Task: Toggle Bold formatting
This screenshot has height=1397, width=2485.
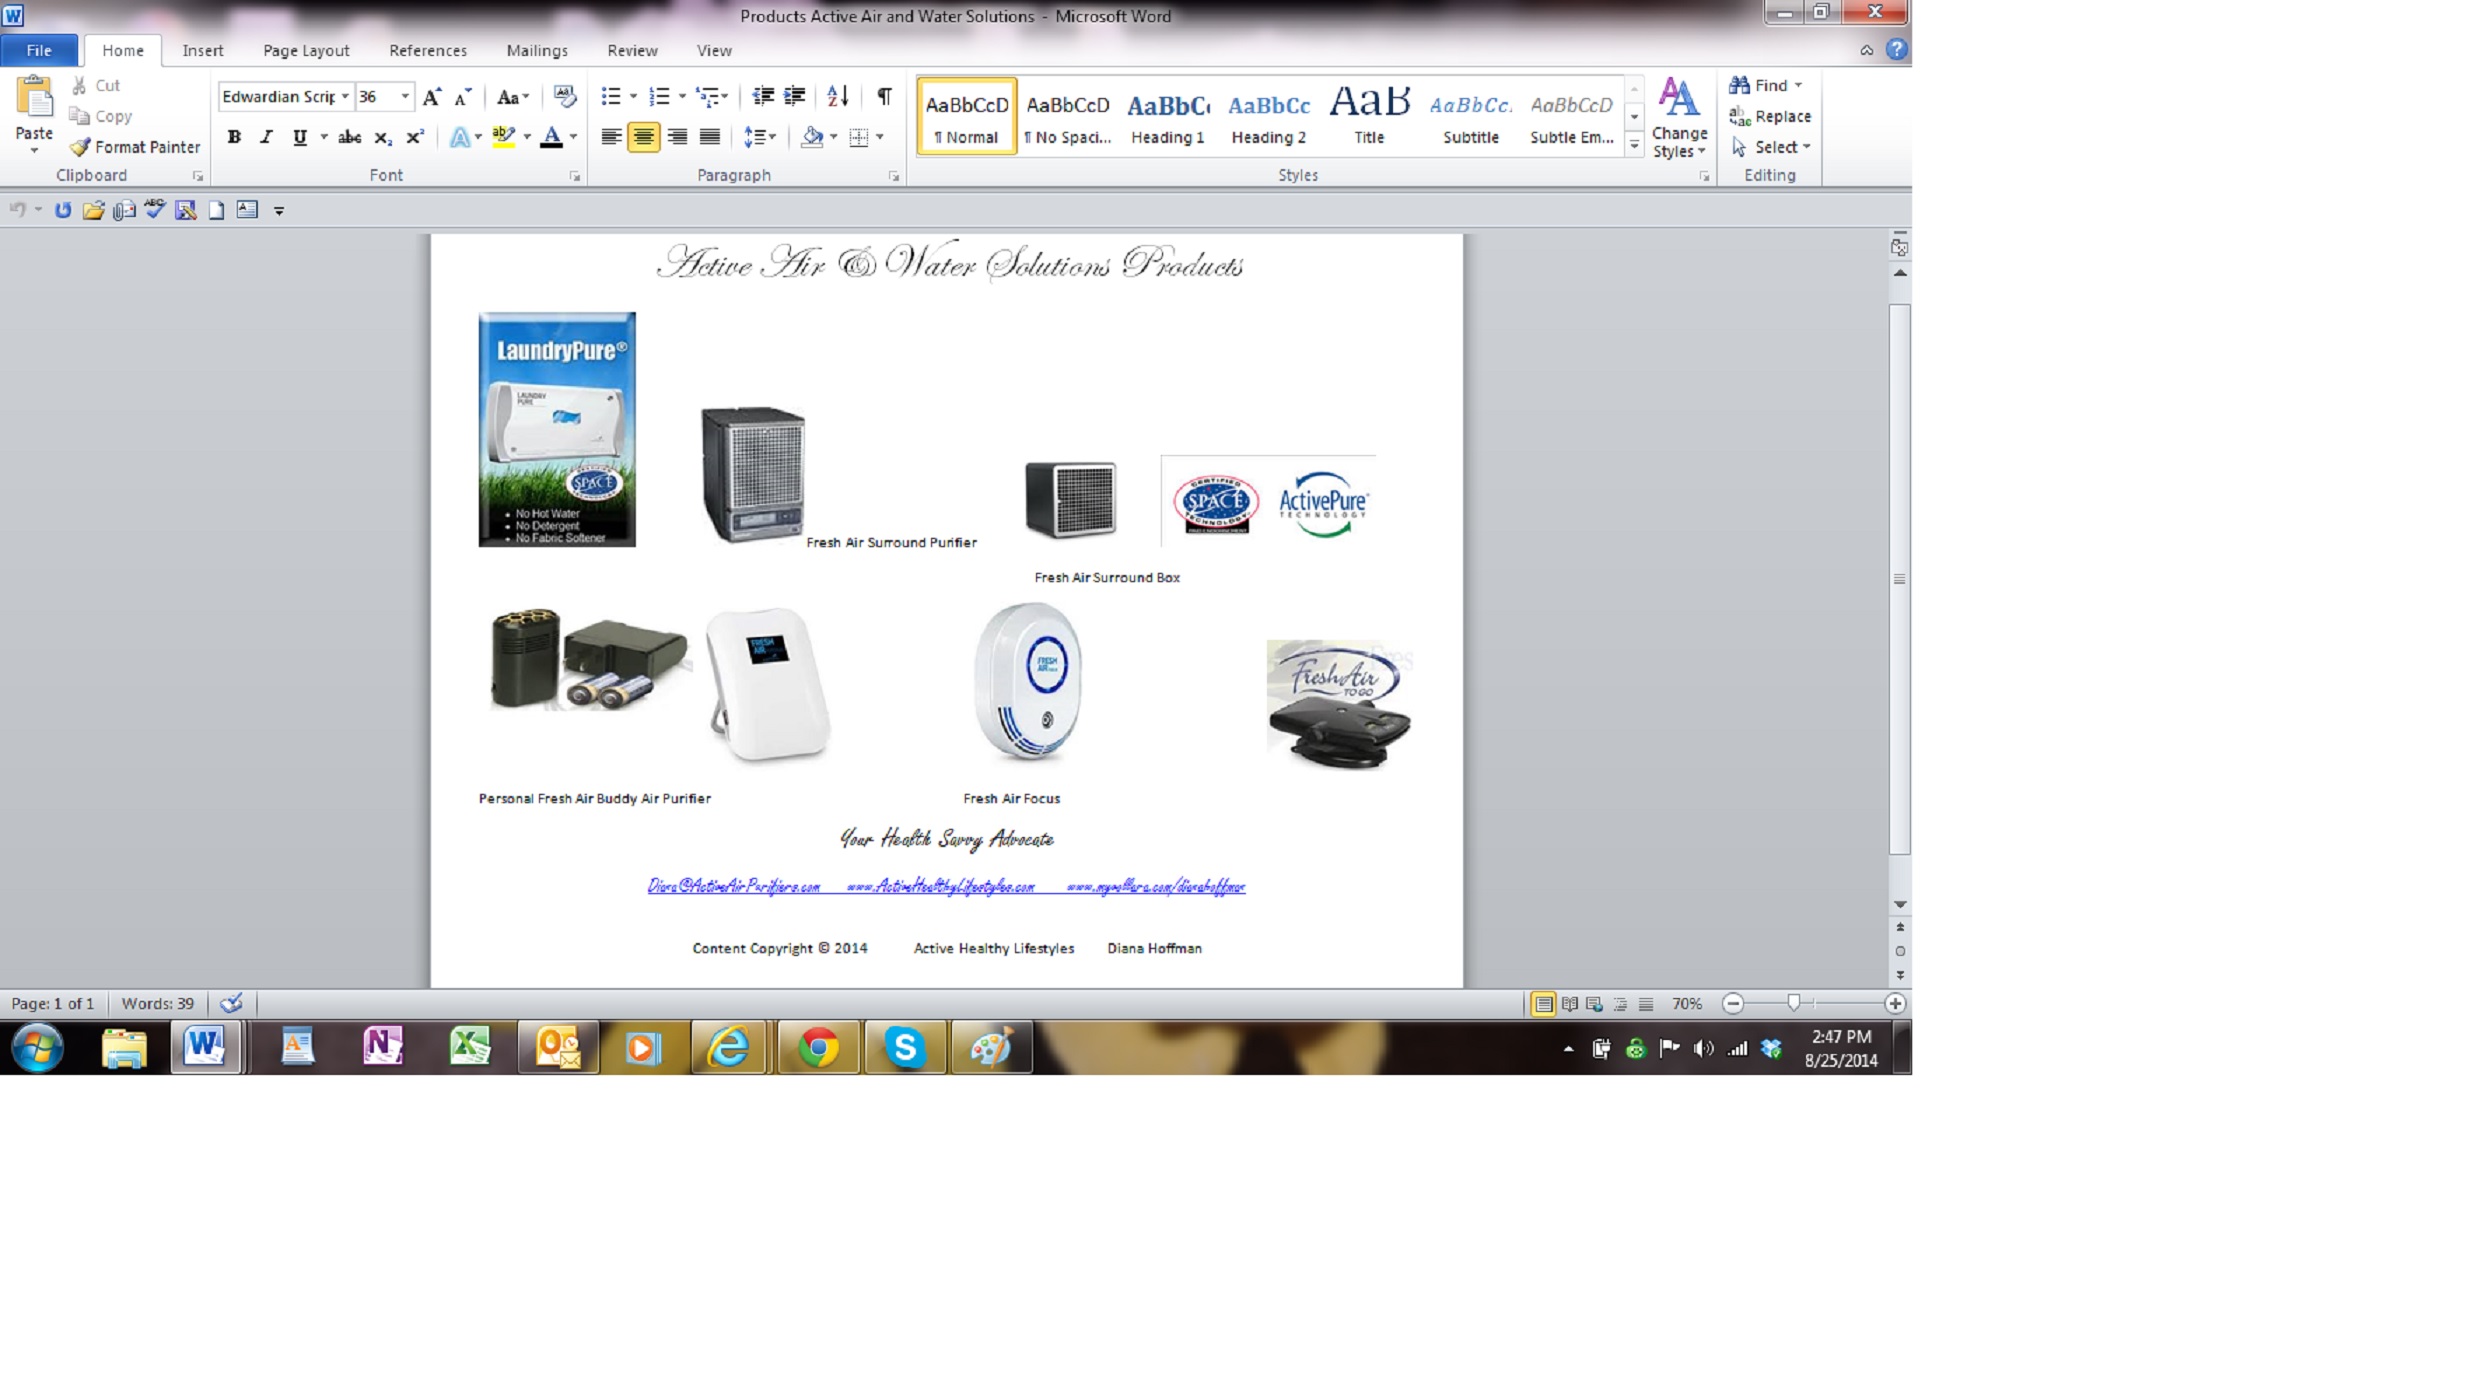Action: [x=234, y=137]
